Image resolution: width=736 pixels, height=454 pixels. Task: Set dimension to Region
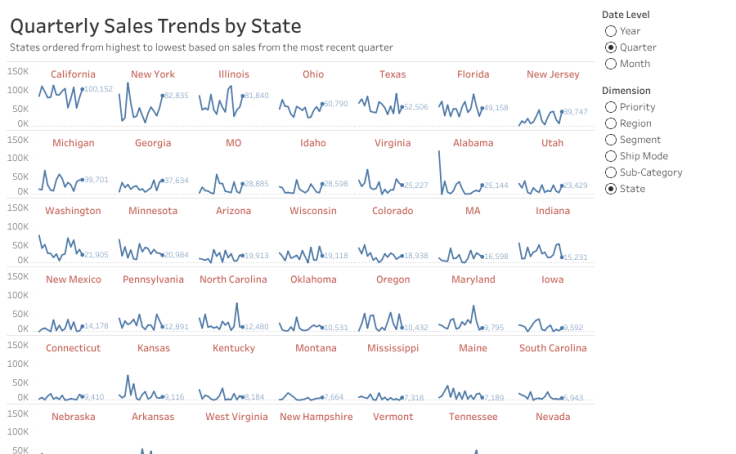(610, 123)
